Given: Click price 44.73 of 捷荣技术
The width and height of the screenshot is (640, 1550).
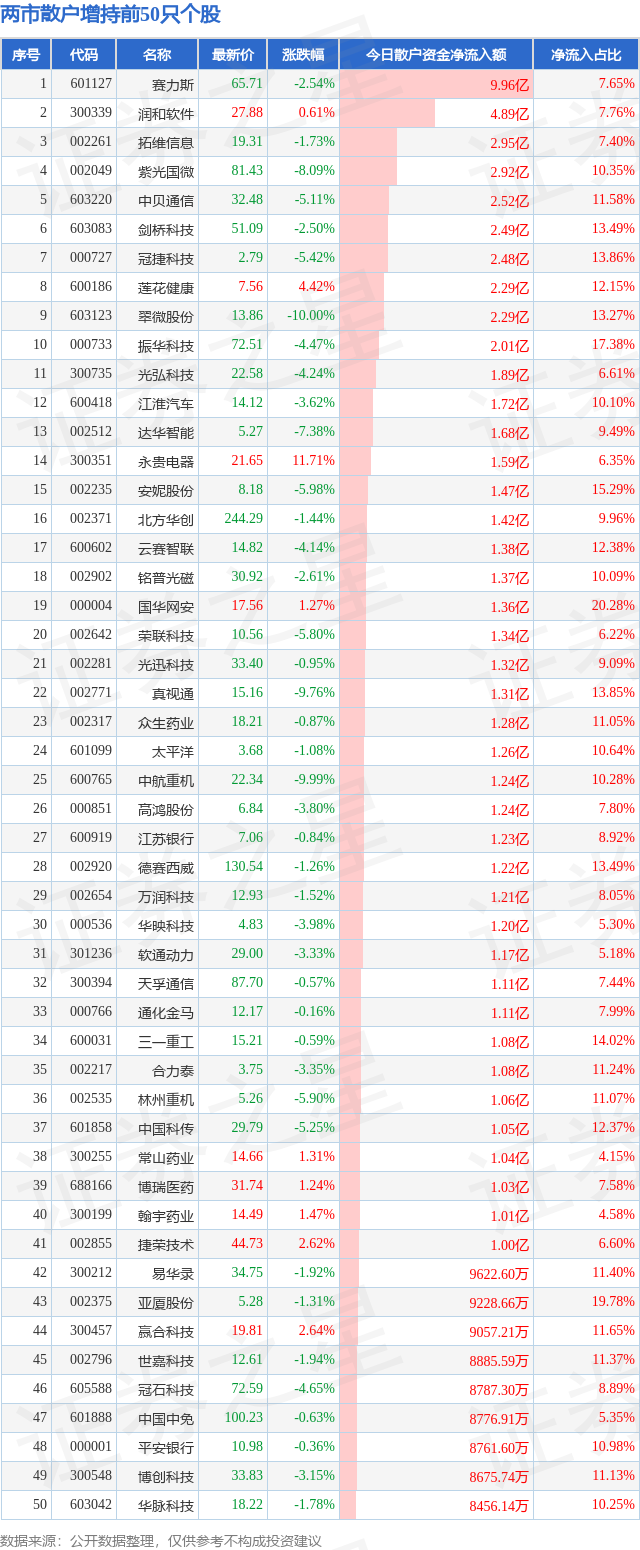Looking at the screenshot, I should [247, 1244].
